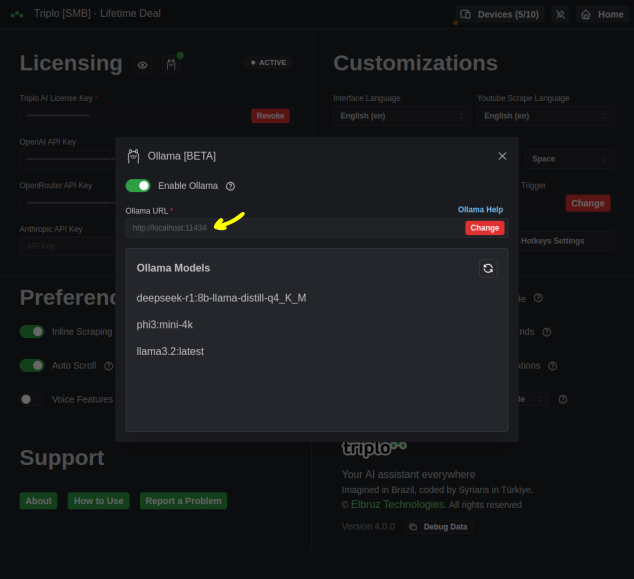Open the Interface Language dropdown

coord(402,116)
